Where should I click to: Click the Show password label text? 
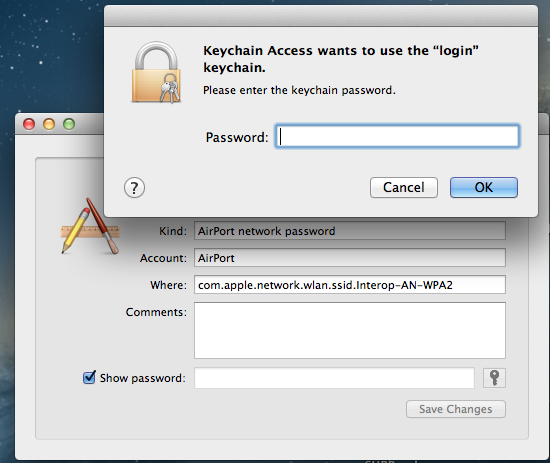(x=142, y=378)
